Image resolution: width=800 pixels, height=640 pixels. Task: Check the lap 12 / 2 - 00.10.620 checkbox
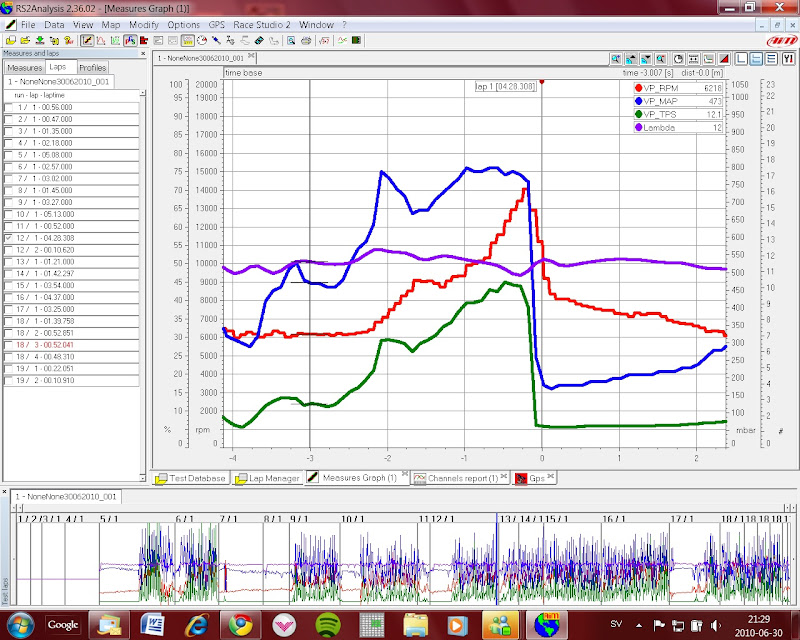[x=9, y=250]
